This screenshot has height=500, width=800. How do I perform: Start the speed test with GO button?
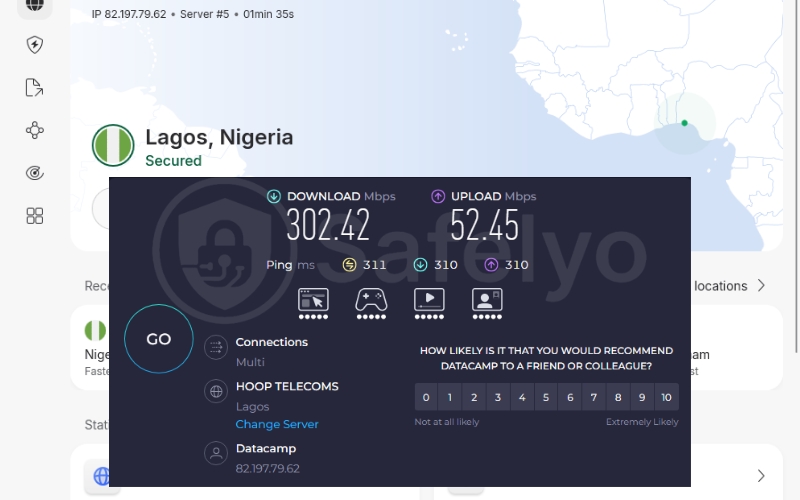tap(159, 339)
